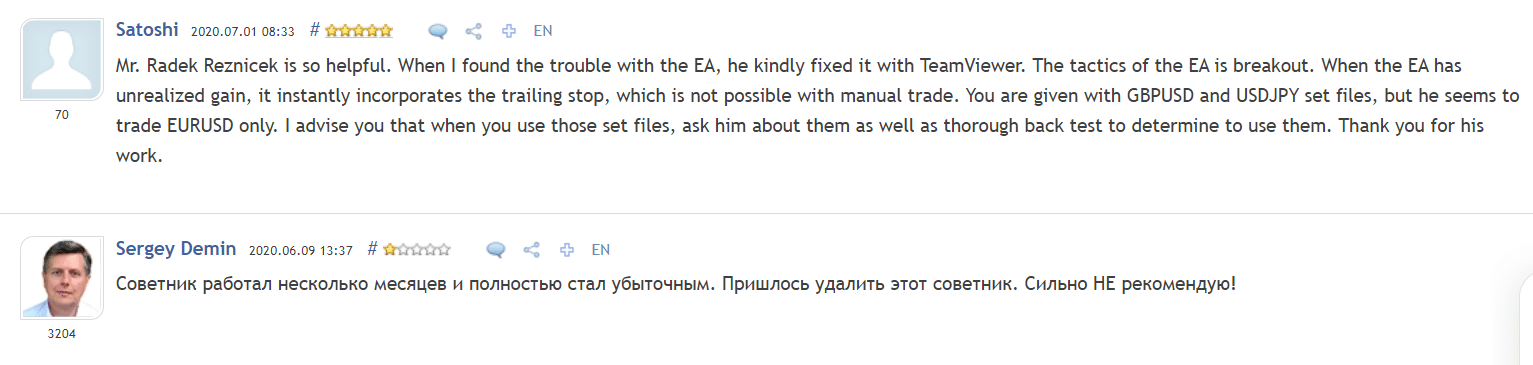Share Satoshi's review via share icon
The width and height of the screenshot is (1533, 365).
coord(474,31)
